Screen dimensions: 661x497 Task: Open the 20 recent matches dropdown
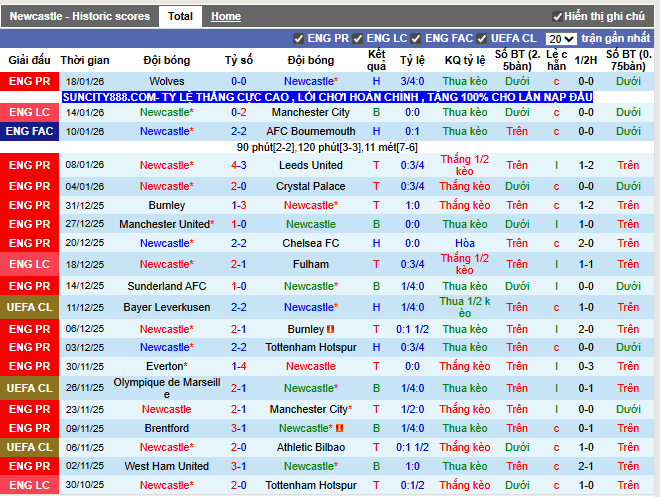click(x=561, y=39)
